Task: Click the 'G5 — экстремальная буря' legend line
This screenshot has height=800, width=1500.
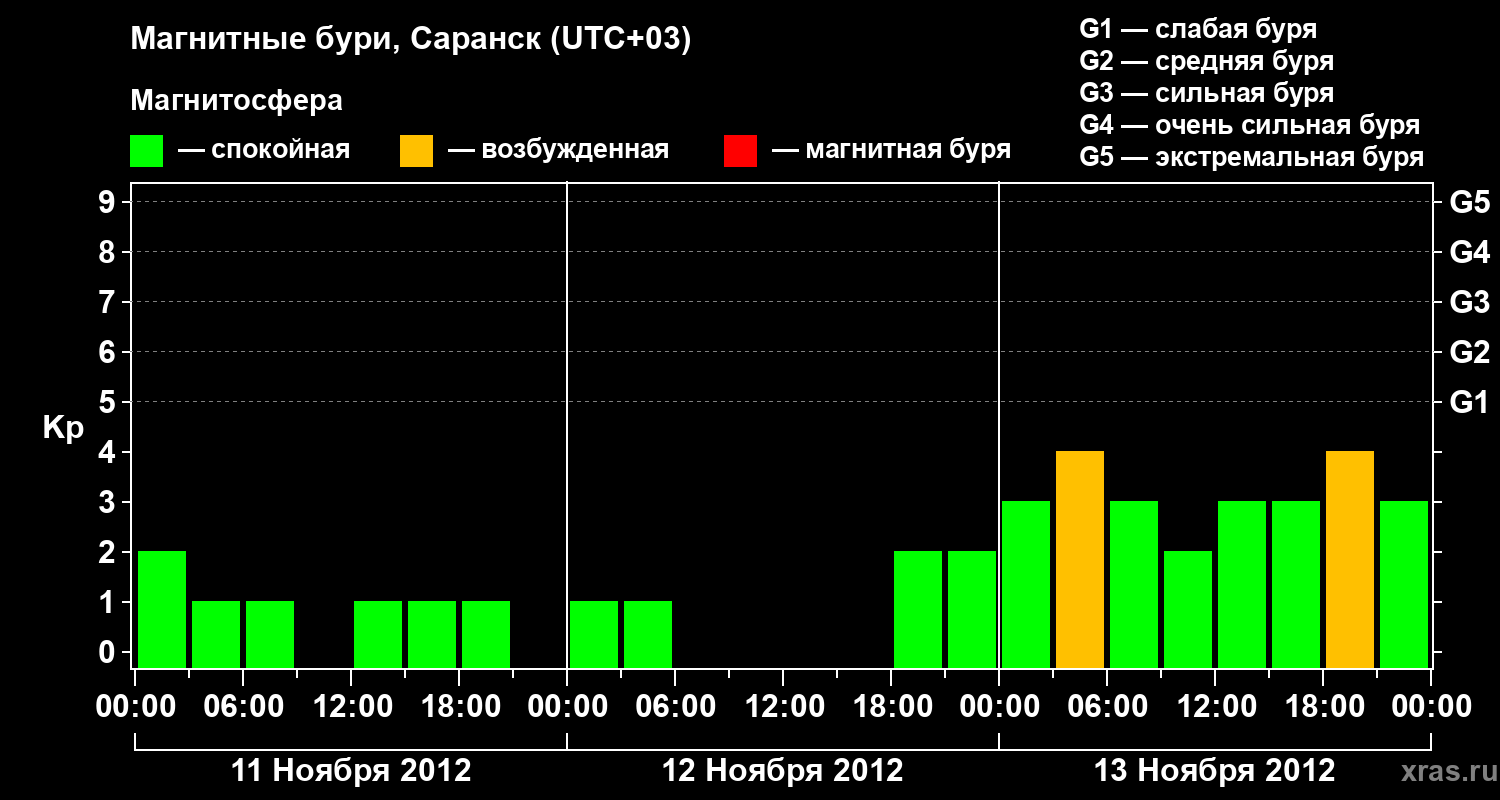Action: [1251, 158]
